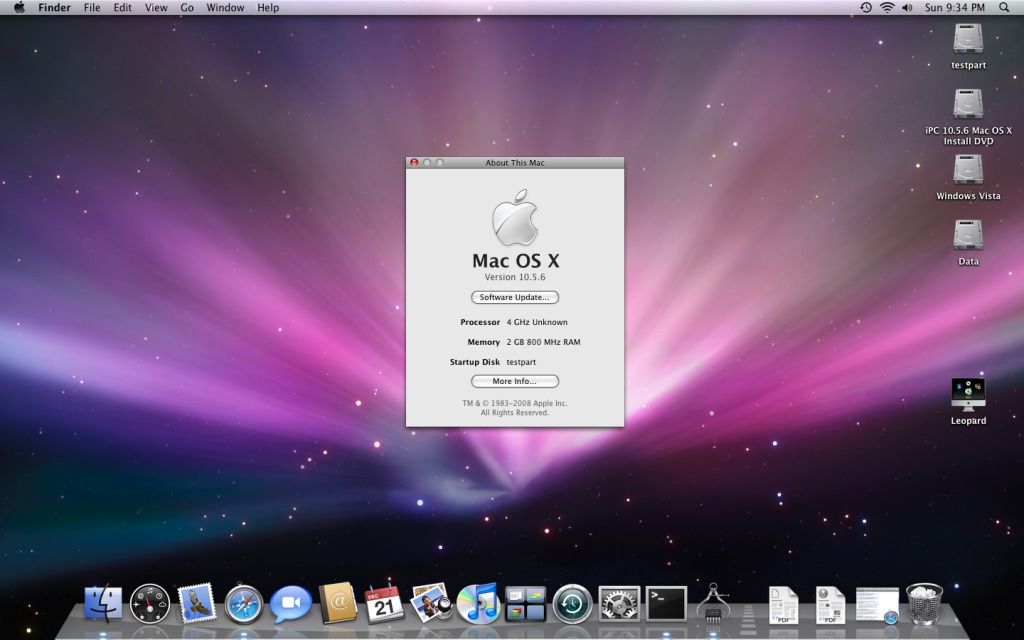The width and height of the screenshot is (1024, 640).
Task: Click the Apple logo in About window
Action: click(x=515, y=217)
